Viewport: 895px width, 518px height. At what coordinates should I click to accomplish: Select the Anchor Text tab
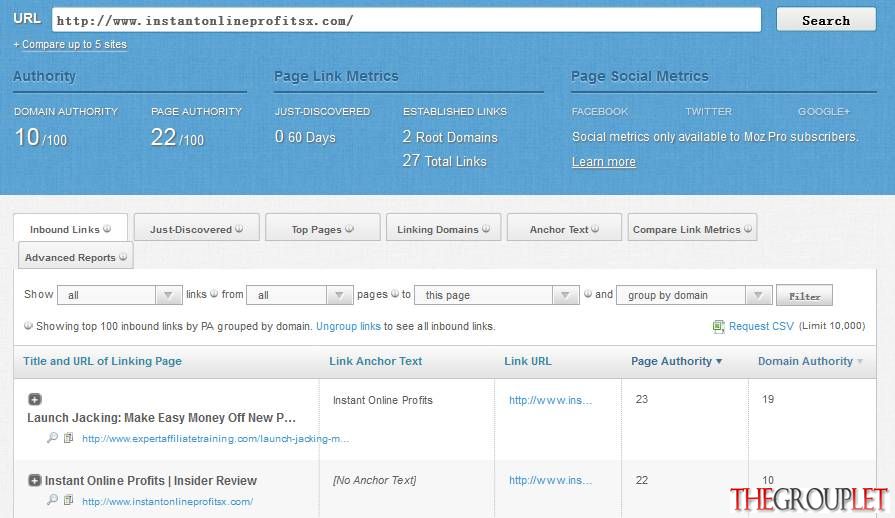pyautogui.click(x=564, y=229)
